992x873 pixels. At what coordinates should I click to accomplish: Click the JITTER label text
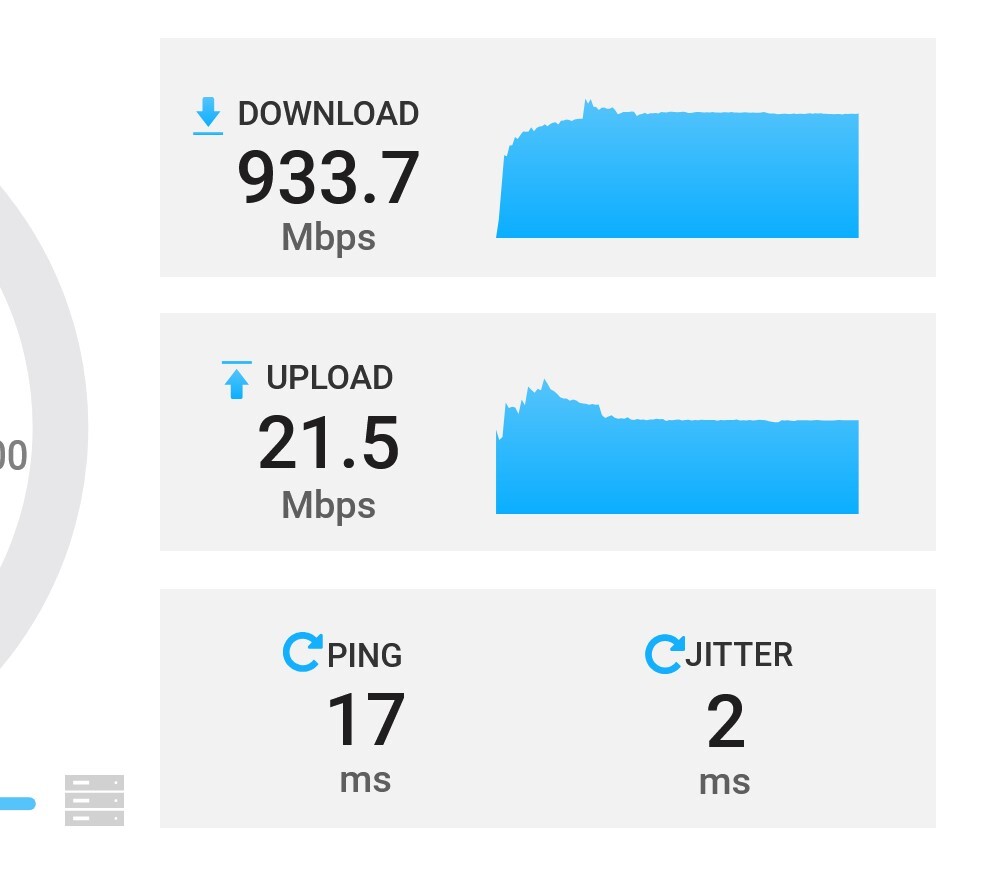coord(739,654)
